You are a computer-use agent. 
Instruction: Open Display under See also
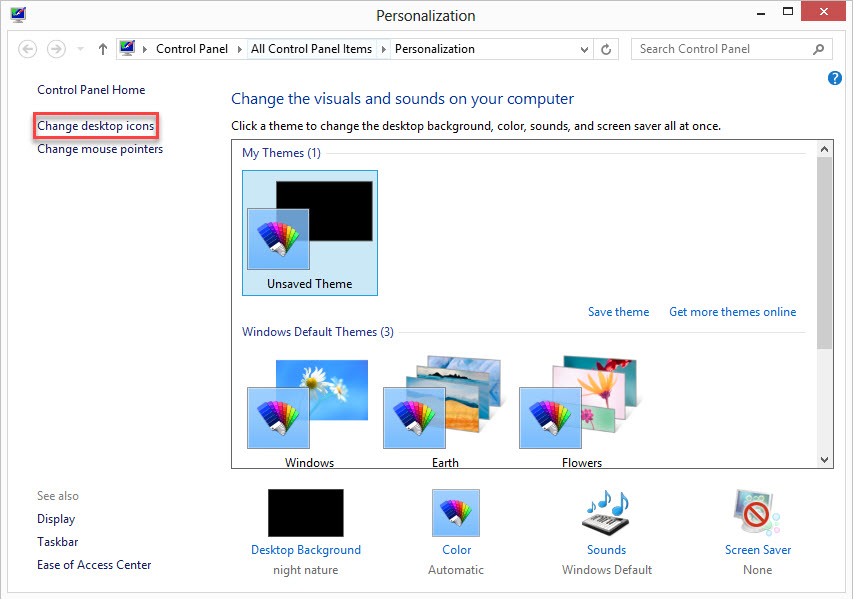(56, 519)
